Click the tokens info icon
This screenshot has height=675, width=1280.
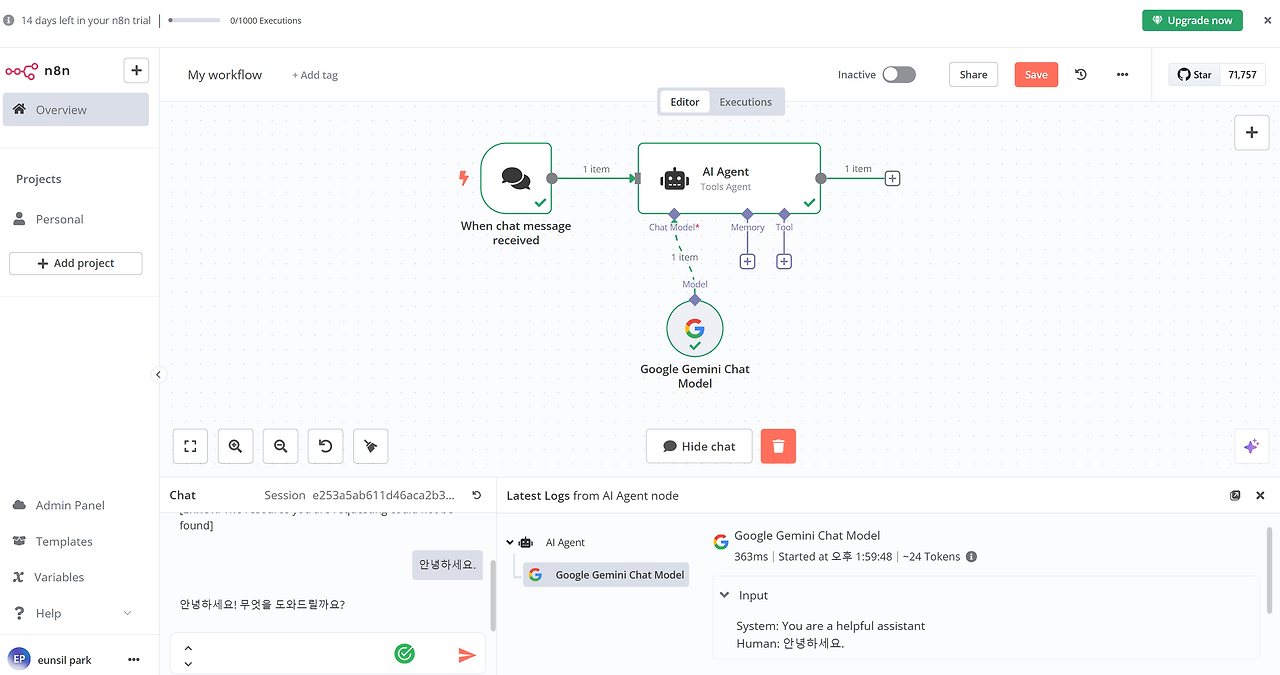(x=971, y=557)
